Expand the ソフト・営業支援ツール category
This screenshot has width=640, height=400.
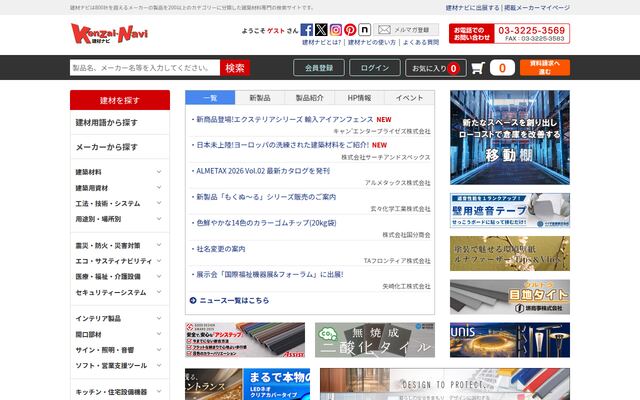pos(119,365)
